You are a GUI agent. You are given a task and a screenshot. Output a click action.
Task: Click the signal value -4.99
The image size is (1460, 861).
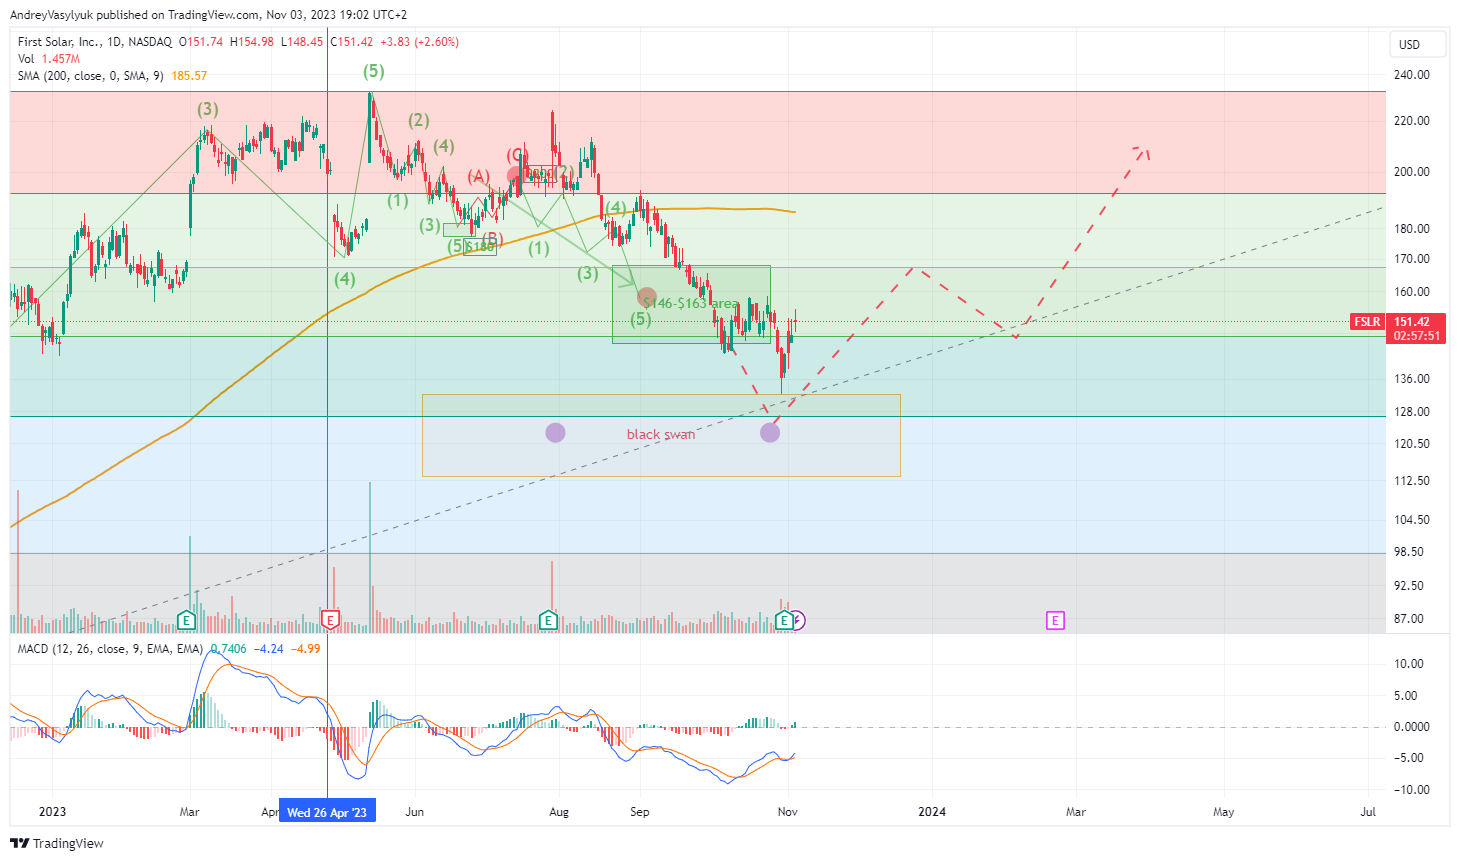point(306,649)
